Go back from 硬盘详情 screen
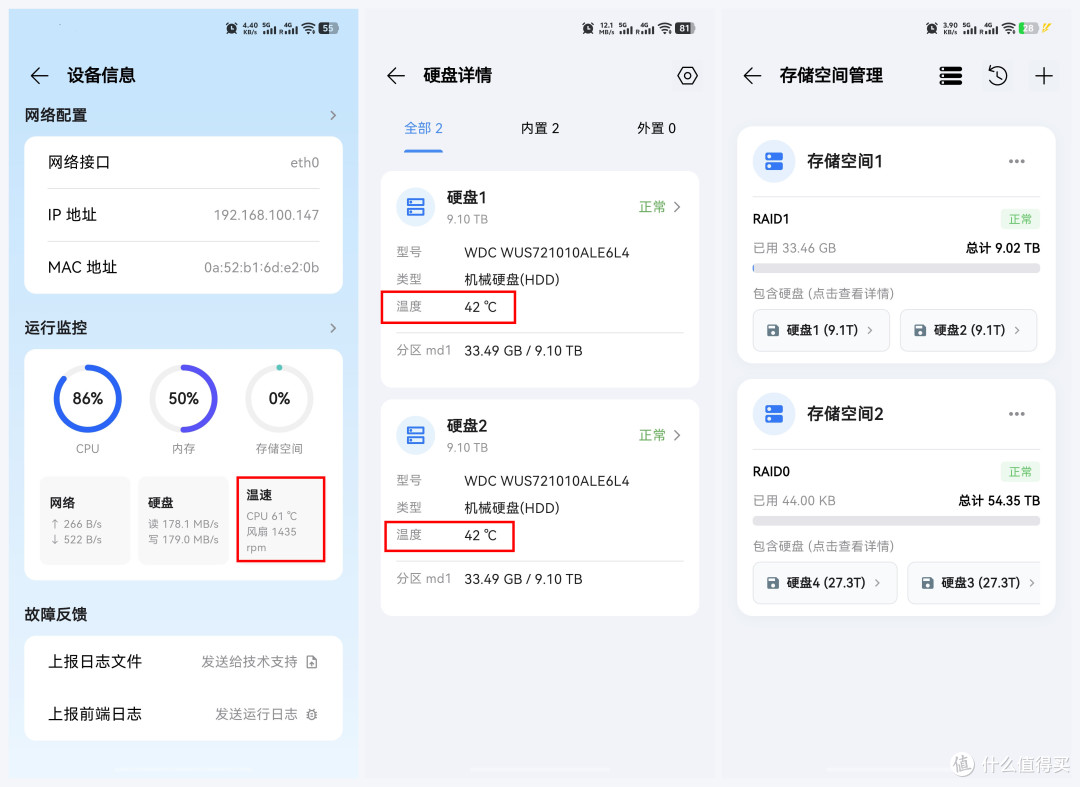The height and width of the screenshot is (787, 1080). pyautogui.click(x=396, y=76)
